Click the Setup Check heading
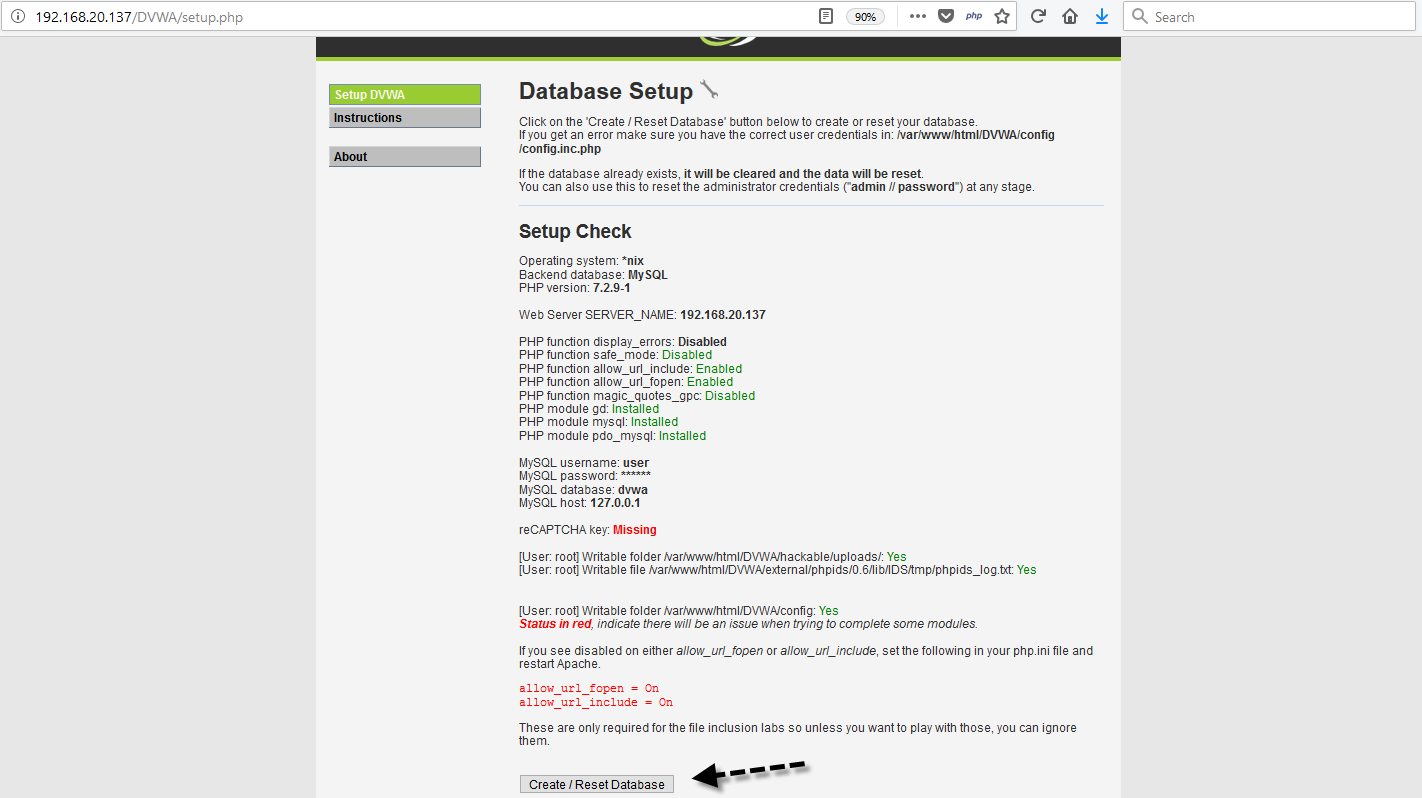1422x798 pixels. (575, 231)
